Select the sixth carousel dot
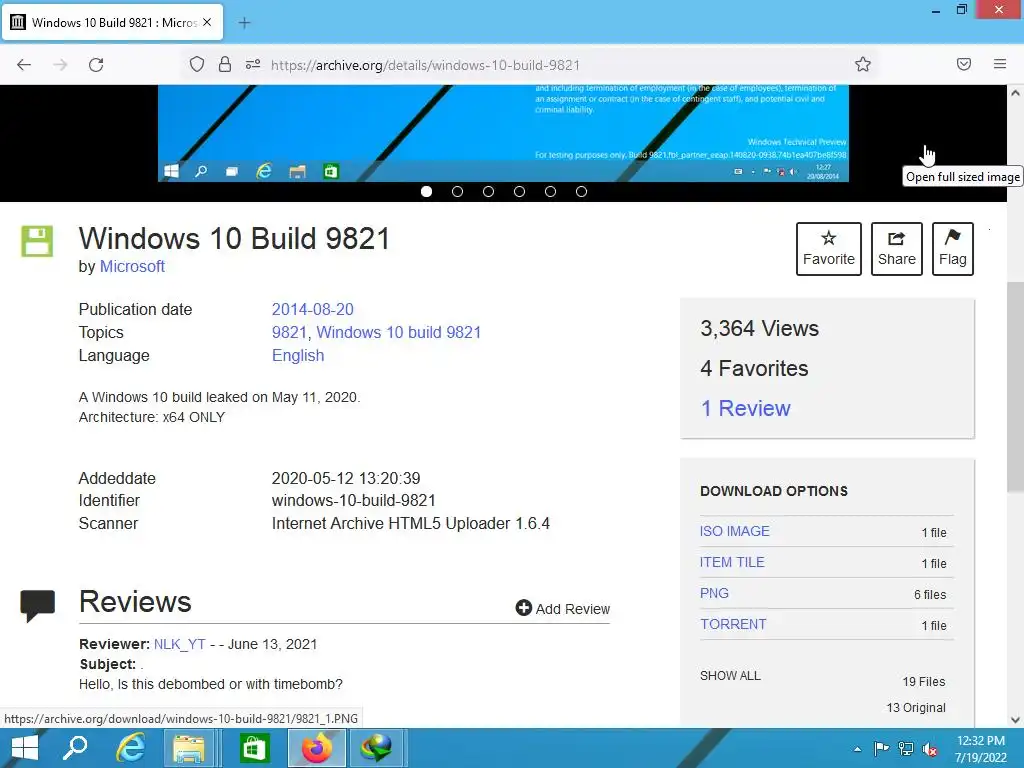Image resolution: width=1024 pixels, height=768 pixels. click(581, 191)
